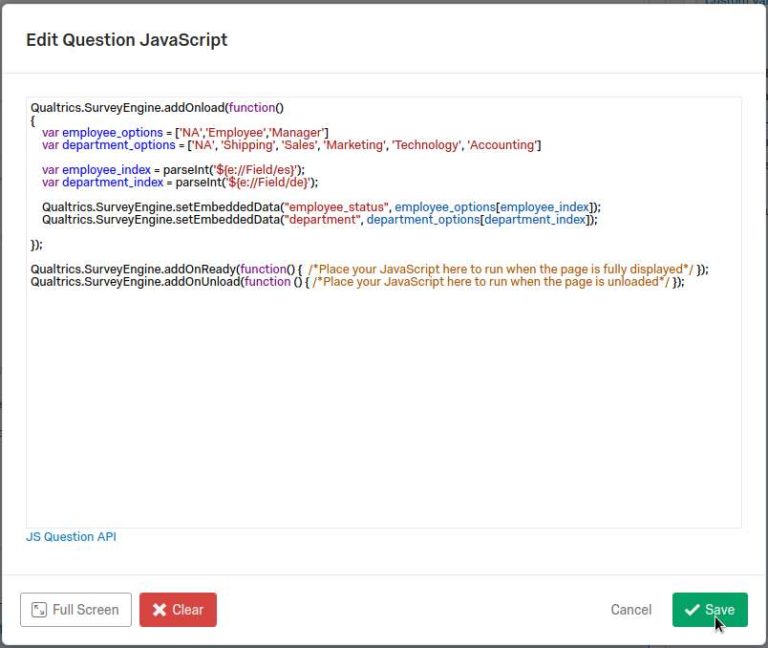Click the 'var employee_options' code line
768x648 pixels.
tap(185, 133)
